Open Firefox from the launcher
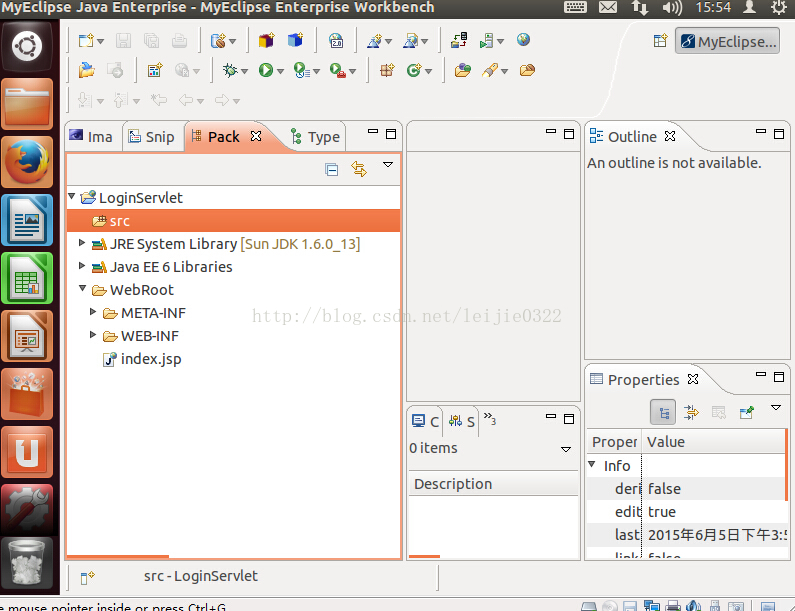This screenshot has height=611, width=795. [x=27, y=162]
